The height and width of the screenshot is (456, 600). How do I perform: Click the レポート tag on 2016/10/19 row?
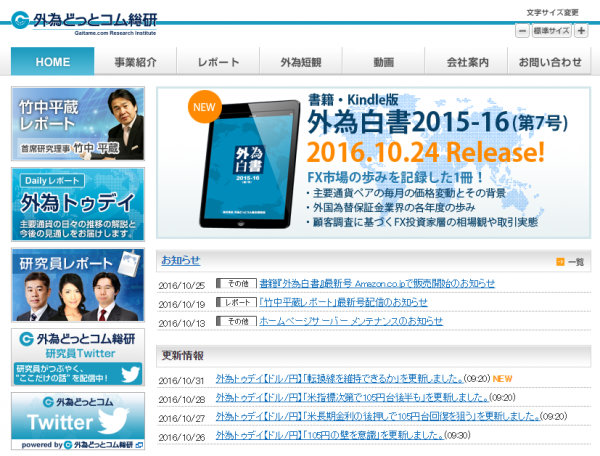(x=236, y=302)
